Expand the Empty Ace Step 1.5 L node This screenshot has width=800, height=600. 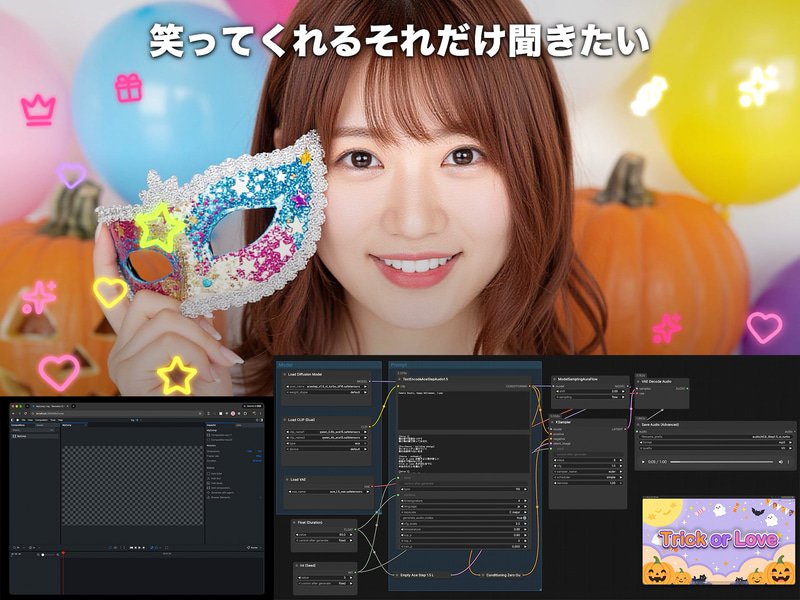click(397, 575)
